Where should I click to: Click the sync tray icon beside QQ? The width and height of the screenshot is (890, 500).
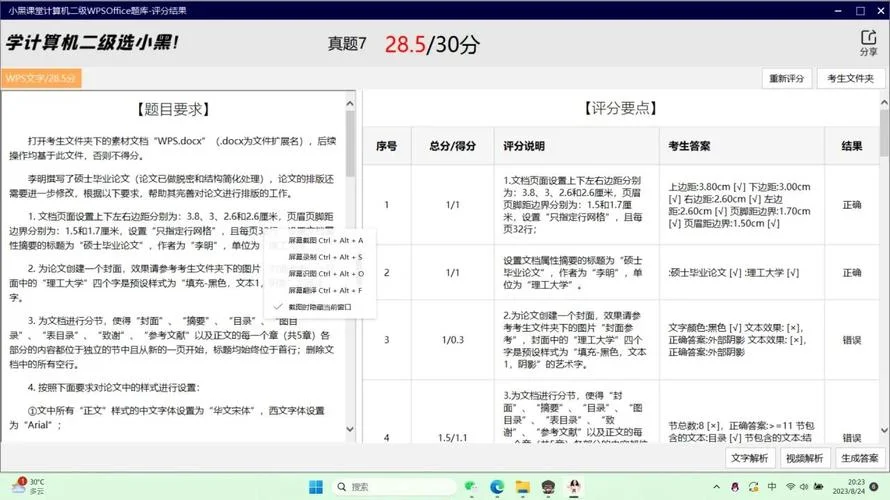pyautogui.click(x=753, y=487)
